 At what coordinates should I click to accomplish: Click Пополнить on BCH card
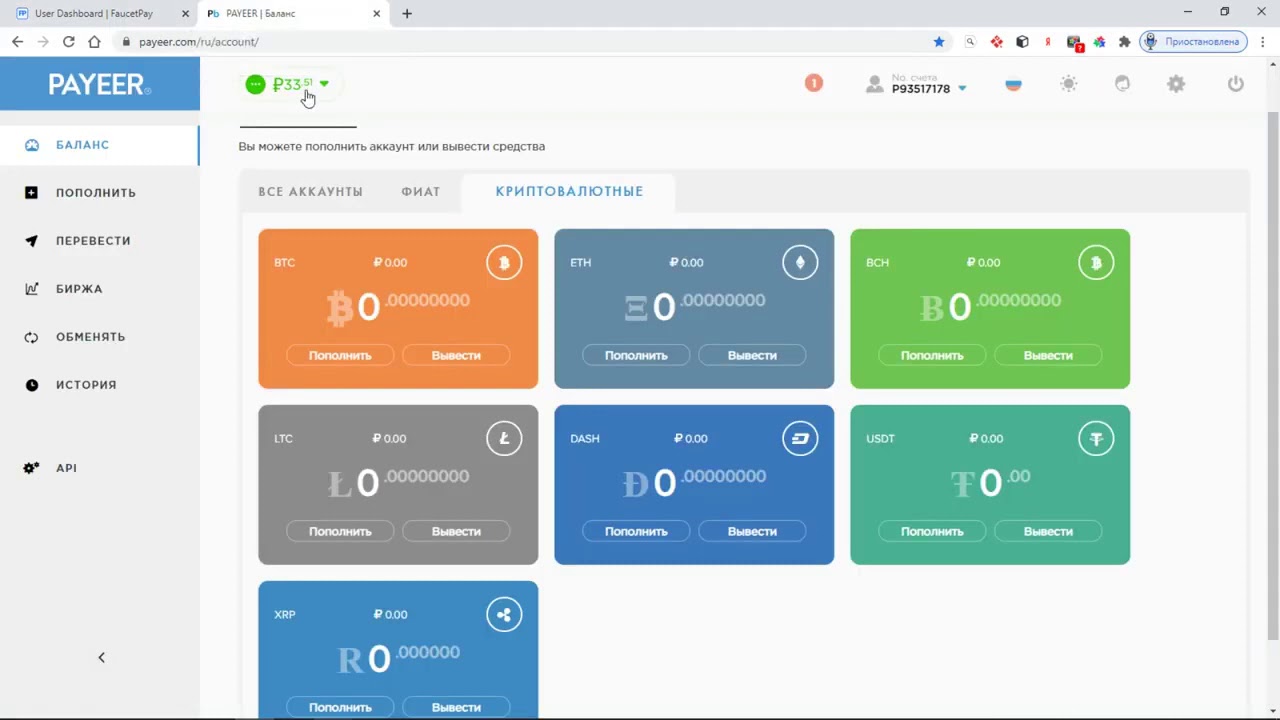click(x=932, y=355)
